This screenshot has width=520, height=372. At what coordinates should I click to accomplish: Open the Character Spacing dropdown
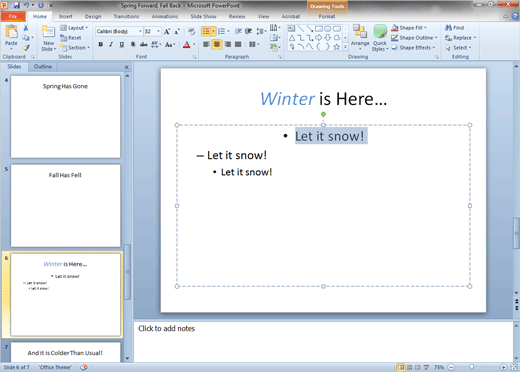(x=156, y=44)
